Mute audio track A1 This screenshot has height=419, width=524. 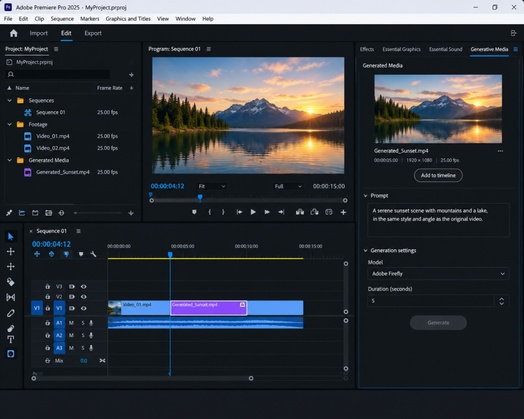[x=71, y=323]
